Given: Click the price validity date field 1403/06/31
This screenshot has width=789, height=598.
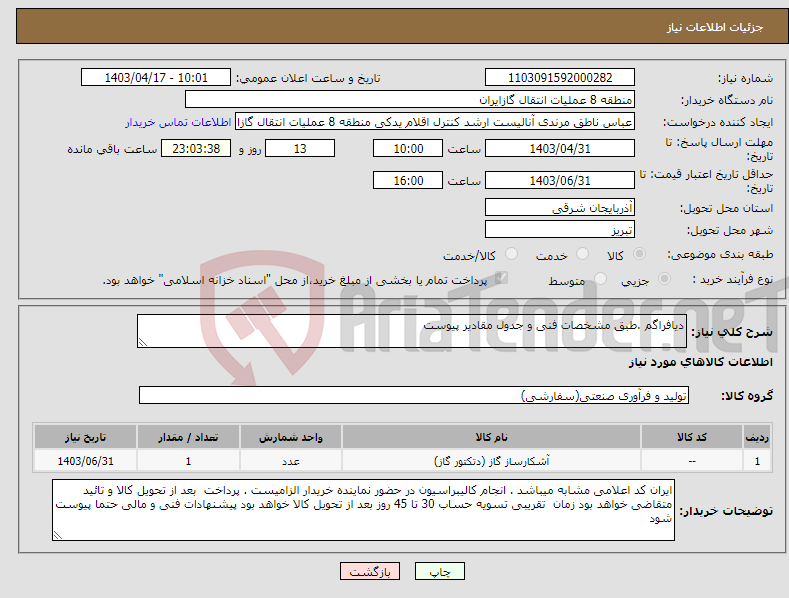Looking at the screenshot, I should 560,180.
